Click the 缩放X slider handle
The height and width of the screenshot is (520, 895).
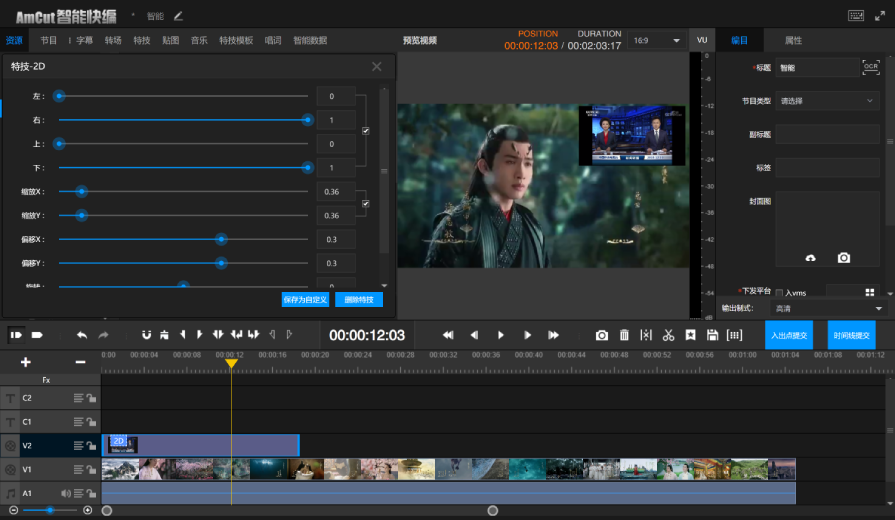[82, 192]
